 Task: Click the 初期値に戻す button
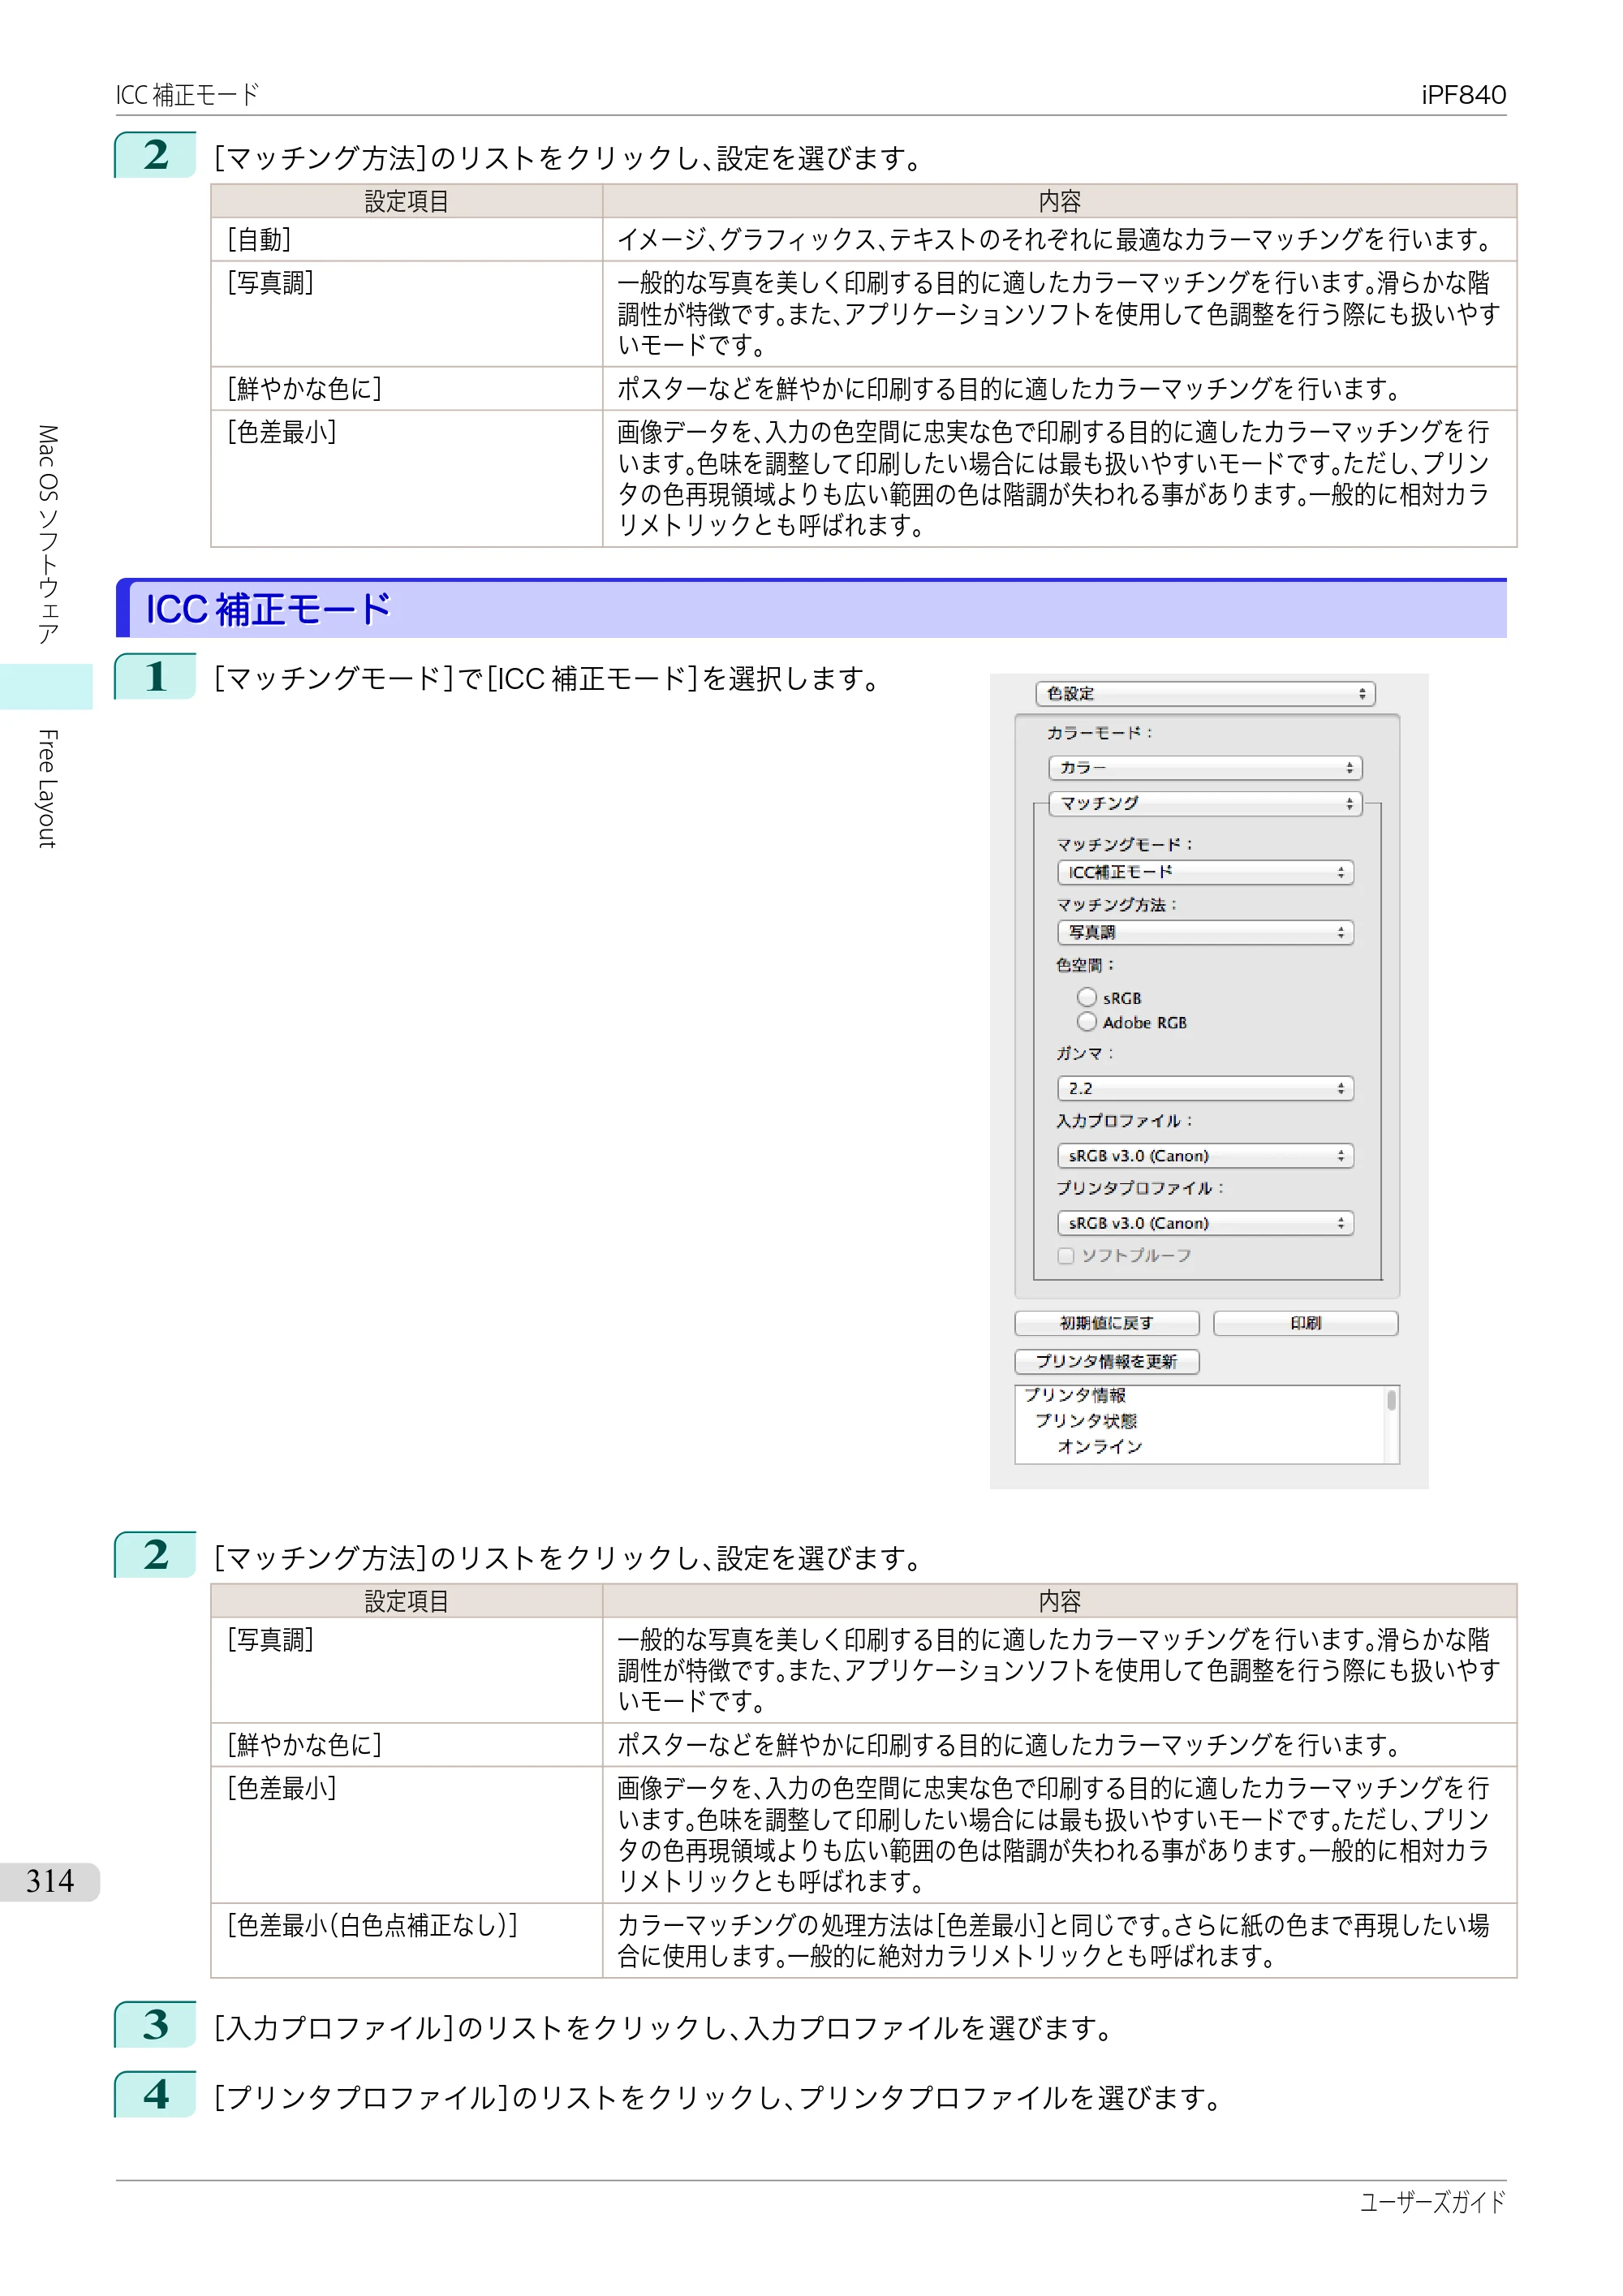1106,1323
